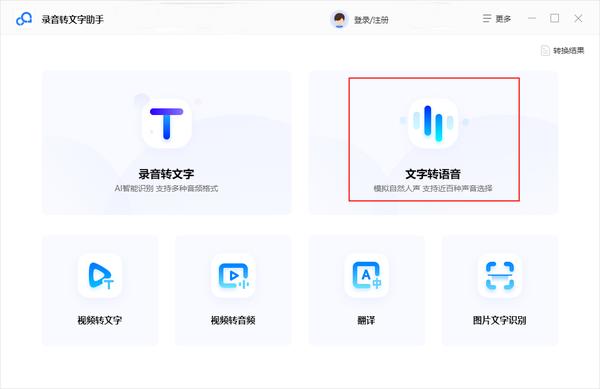Click the 翻译 label
This screenshot has width=600, height=389.
[366, 320]
